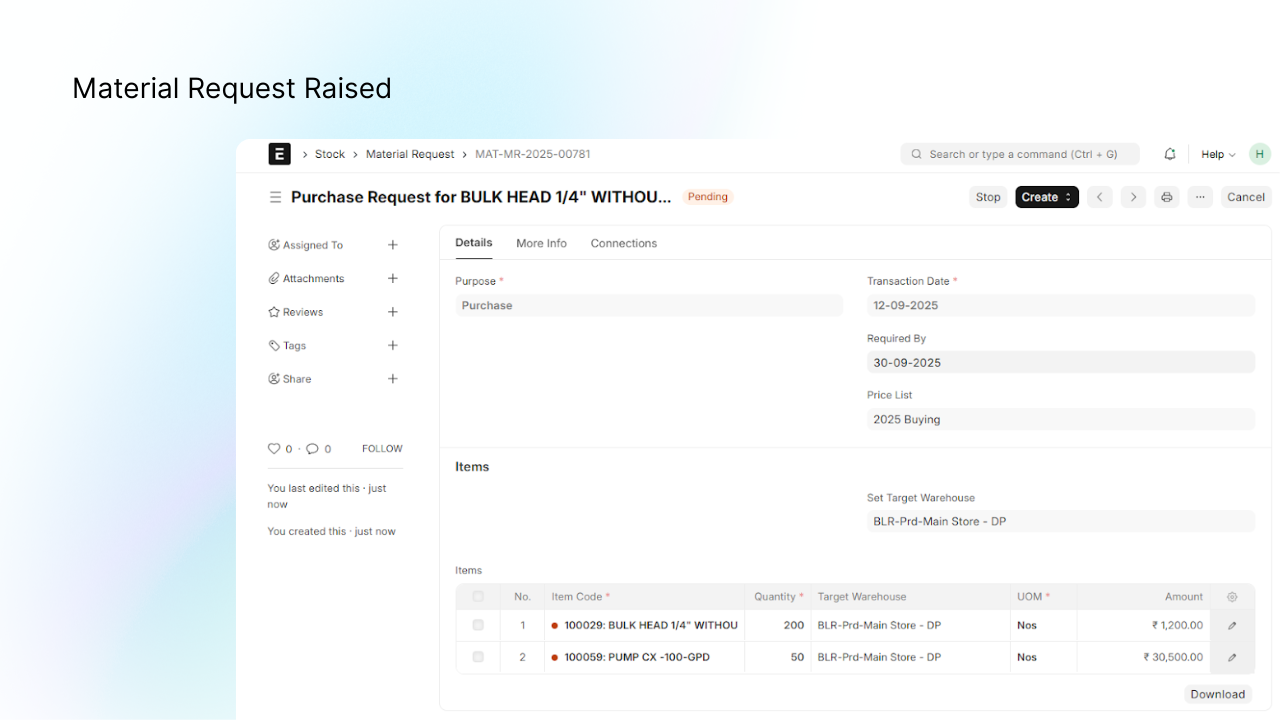This screenshot has height=720, width=1280.
Task: Click the Reviews sidebar label
Action: point(303,312)
